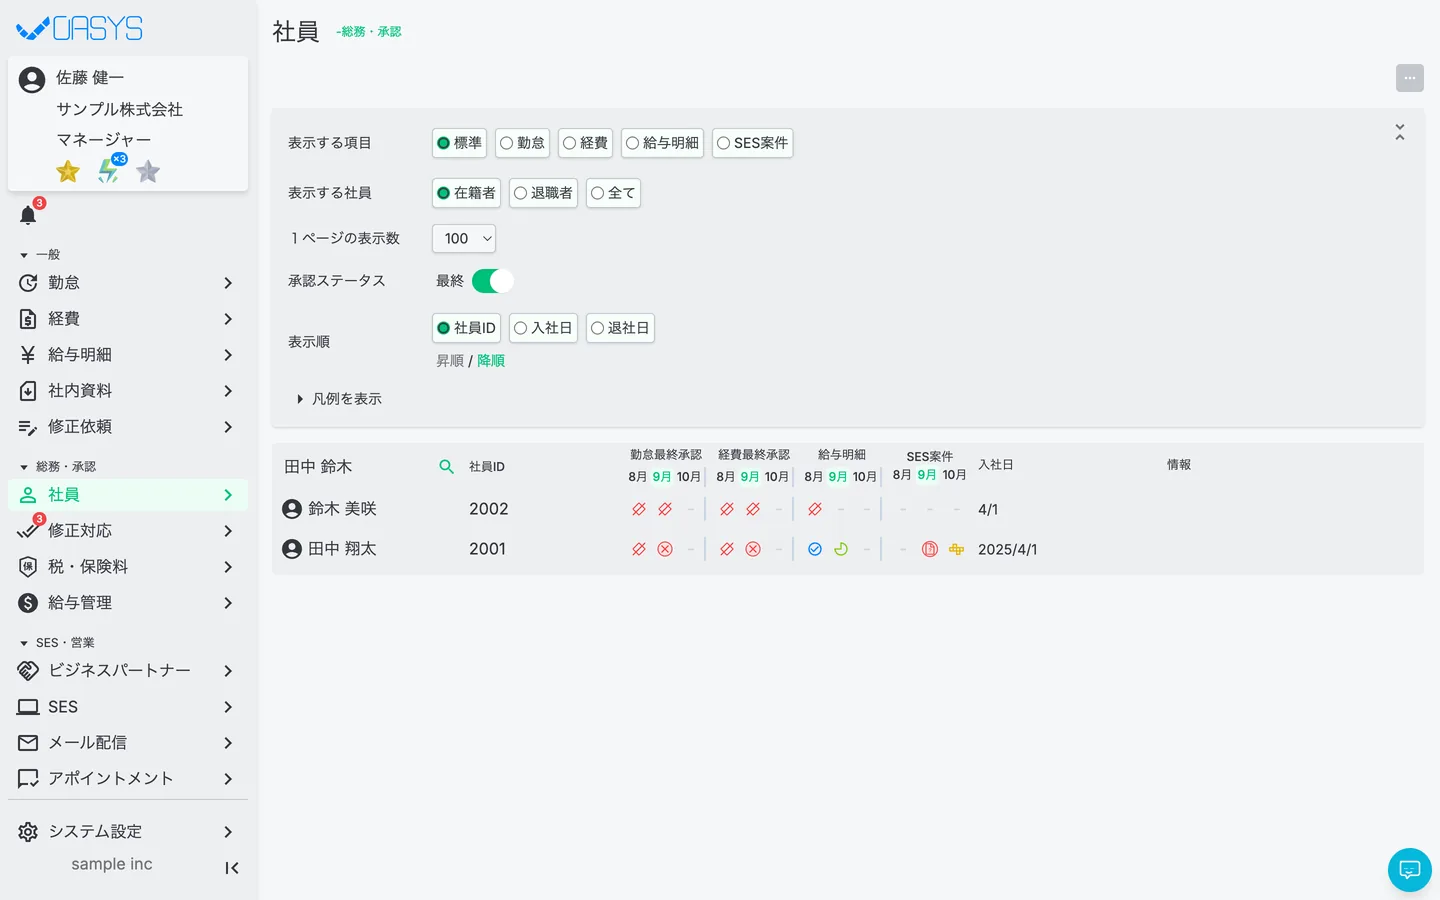The image size is (1440, 900).
Task: Click the lightning badge with x3
Action: (x=109, y=170)
